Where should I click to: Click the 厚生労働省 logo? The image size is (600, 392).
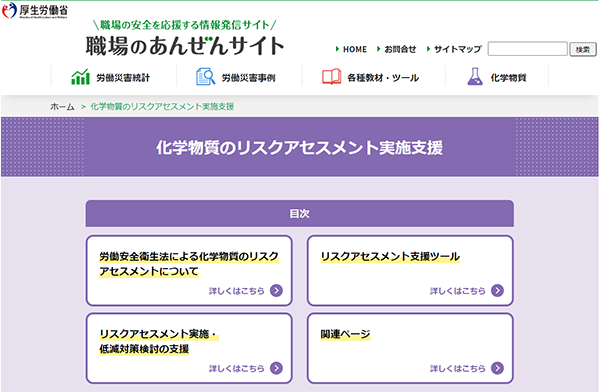click(35, 10)
